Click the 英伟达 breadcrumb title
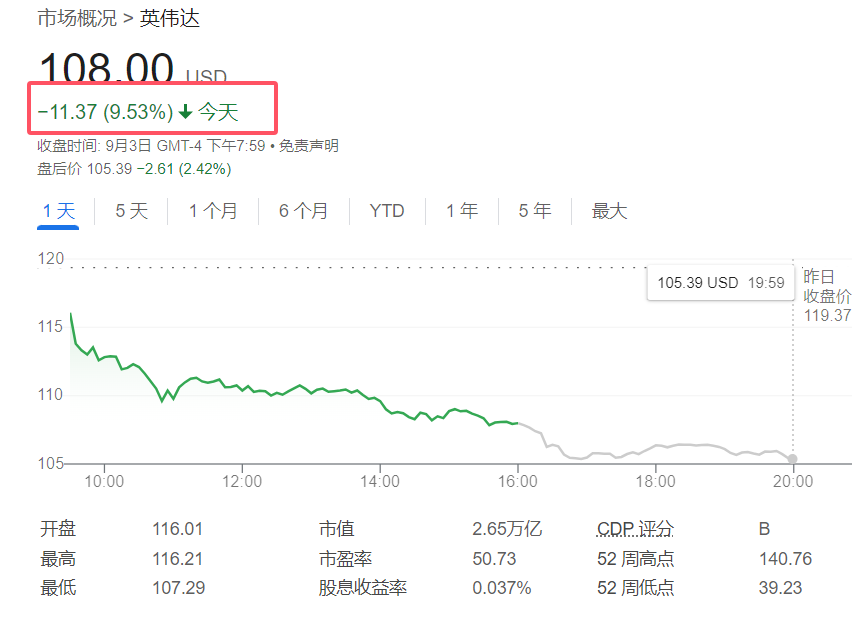This screenshot has width=859, height=618. click(x=170, y=18)
